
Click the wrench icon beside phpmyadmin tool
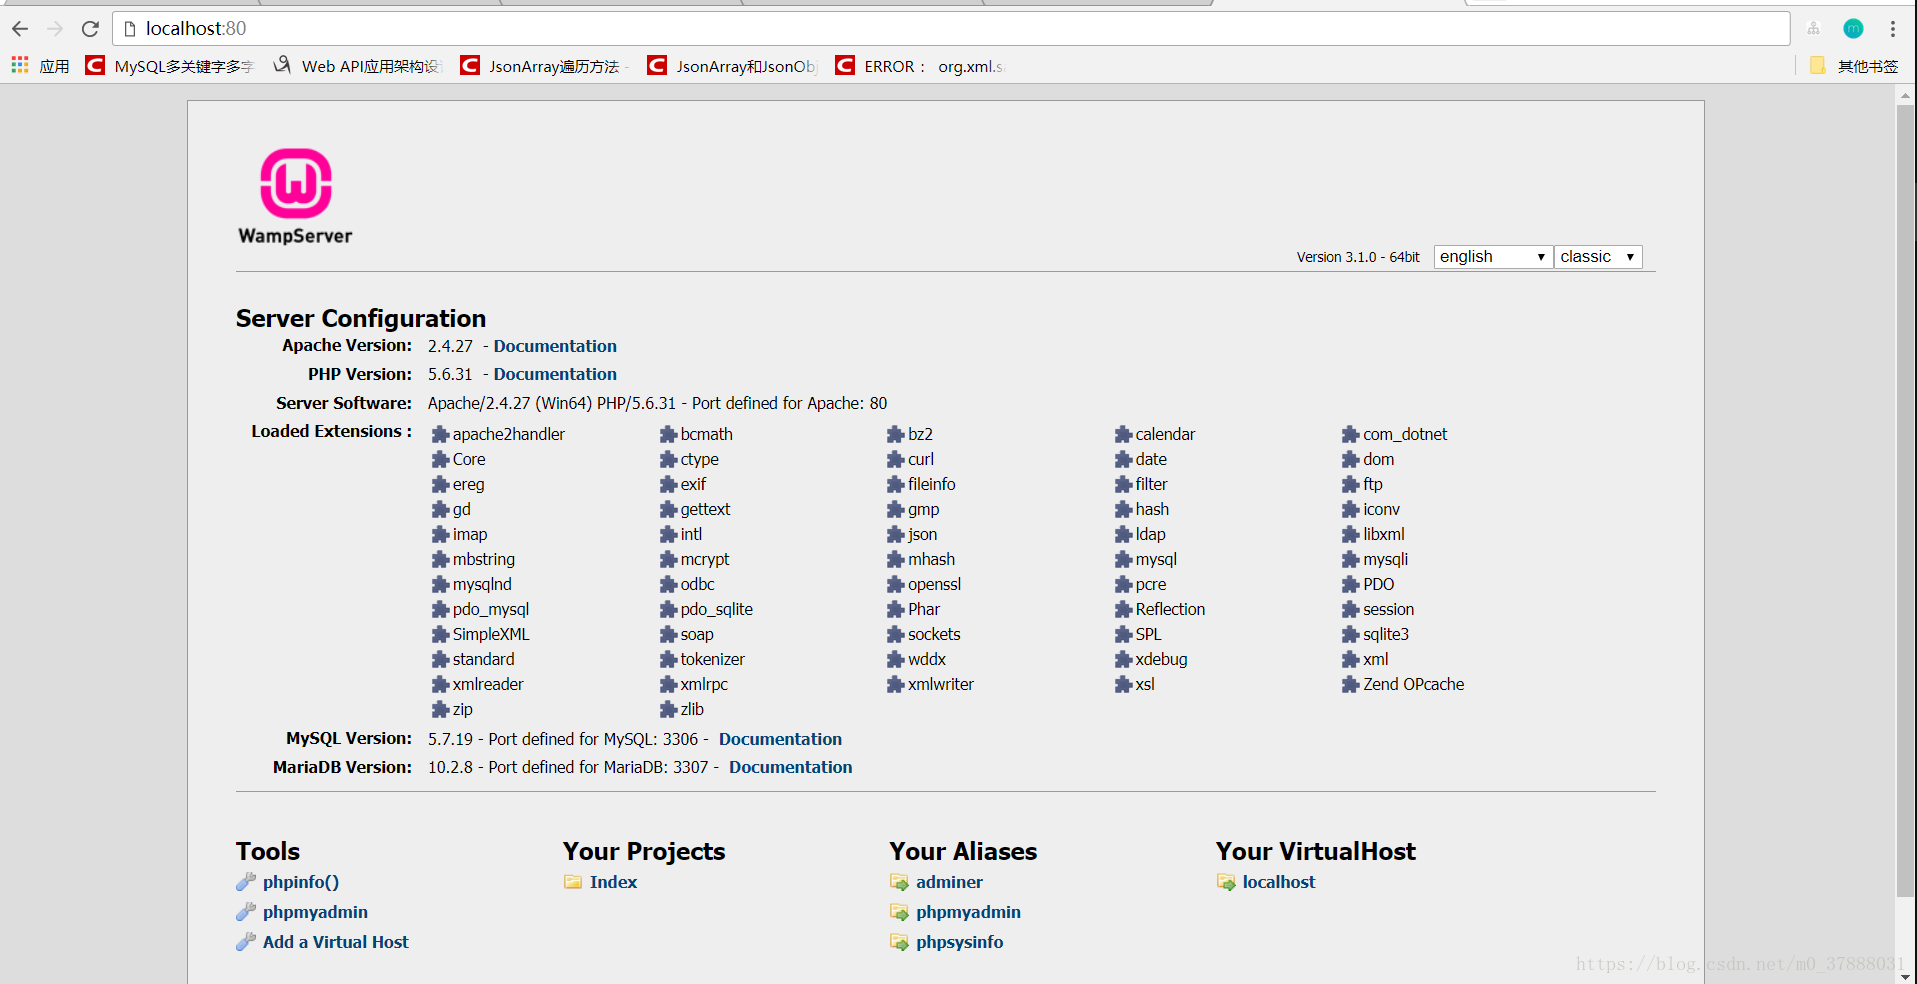point(246,912)
